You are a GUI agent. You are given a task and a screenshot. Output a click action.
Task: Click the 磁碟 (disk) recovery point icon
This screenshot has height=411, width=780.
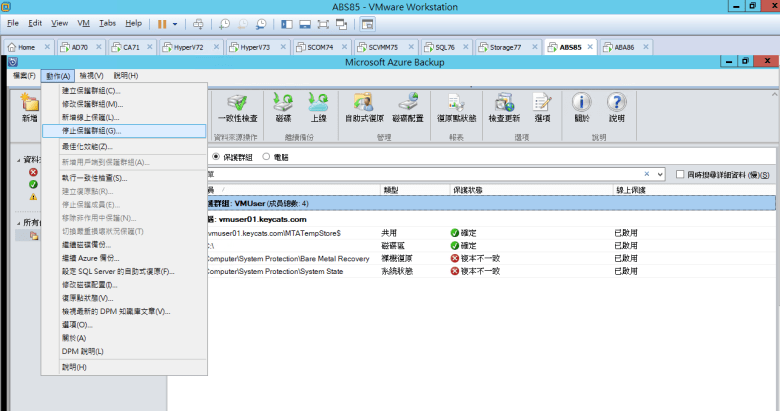click(x=283, y=107)
